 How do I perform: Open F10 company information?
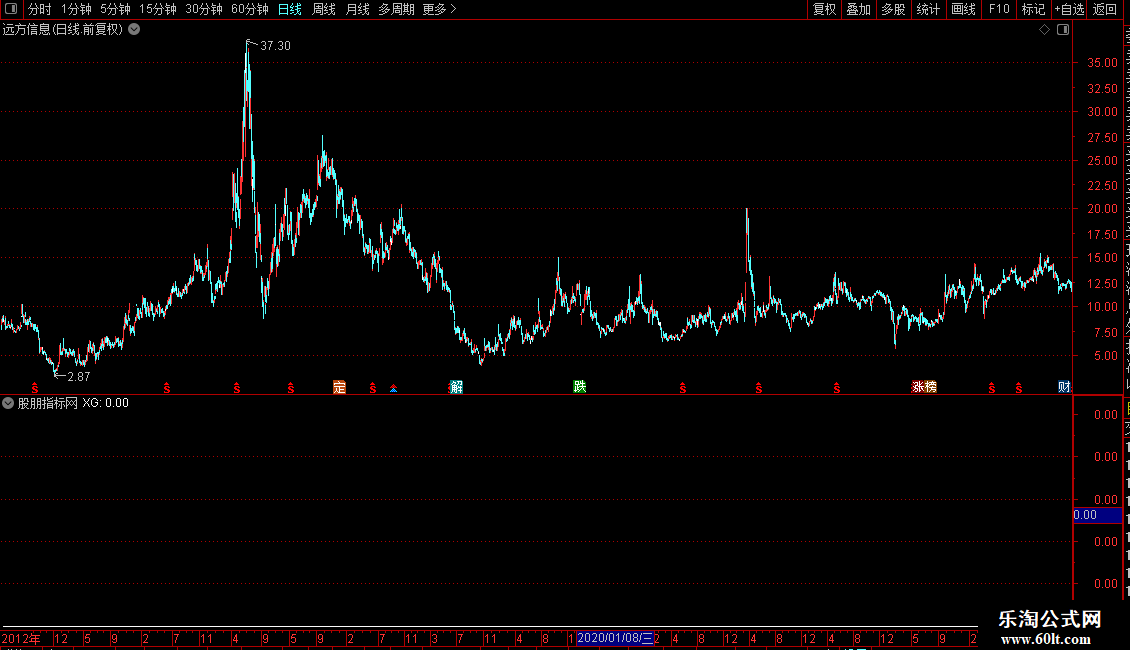(x=999, y=9)
